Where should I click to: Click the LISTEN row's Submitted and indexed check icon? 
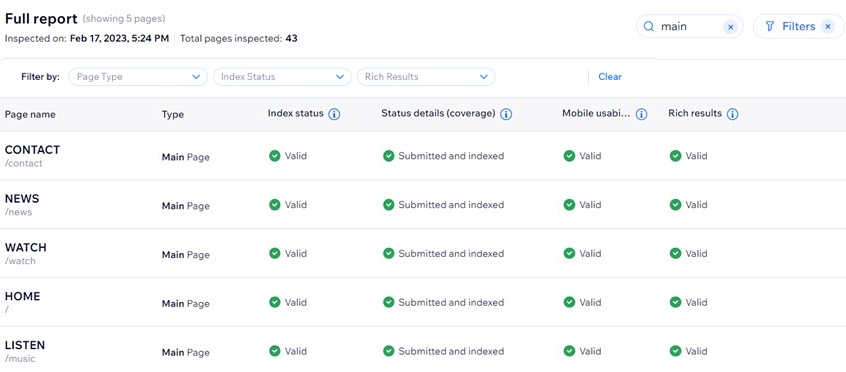tap(388, 351)
